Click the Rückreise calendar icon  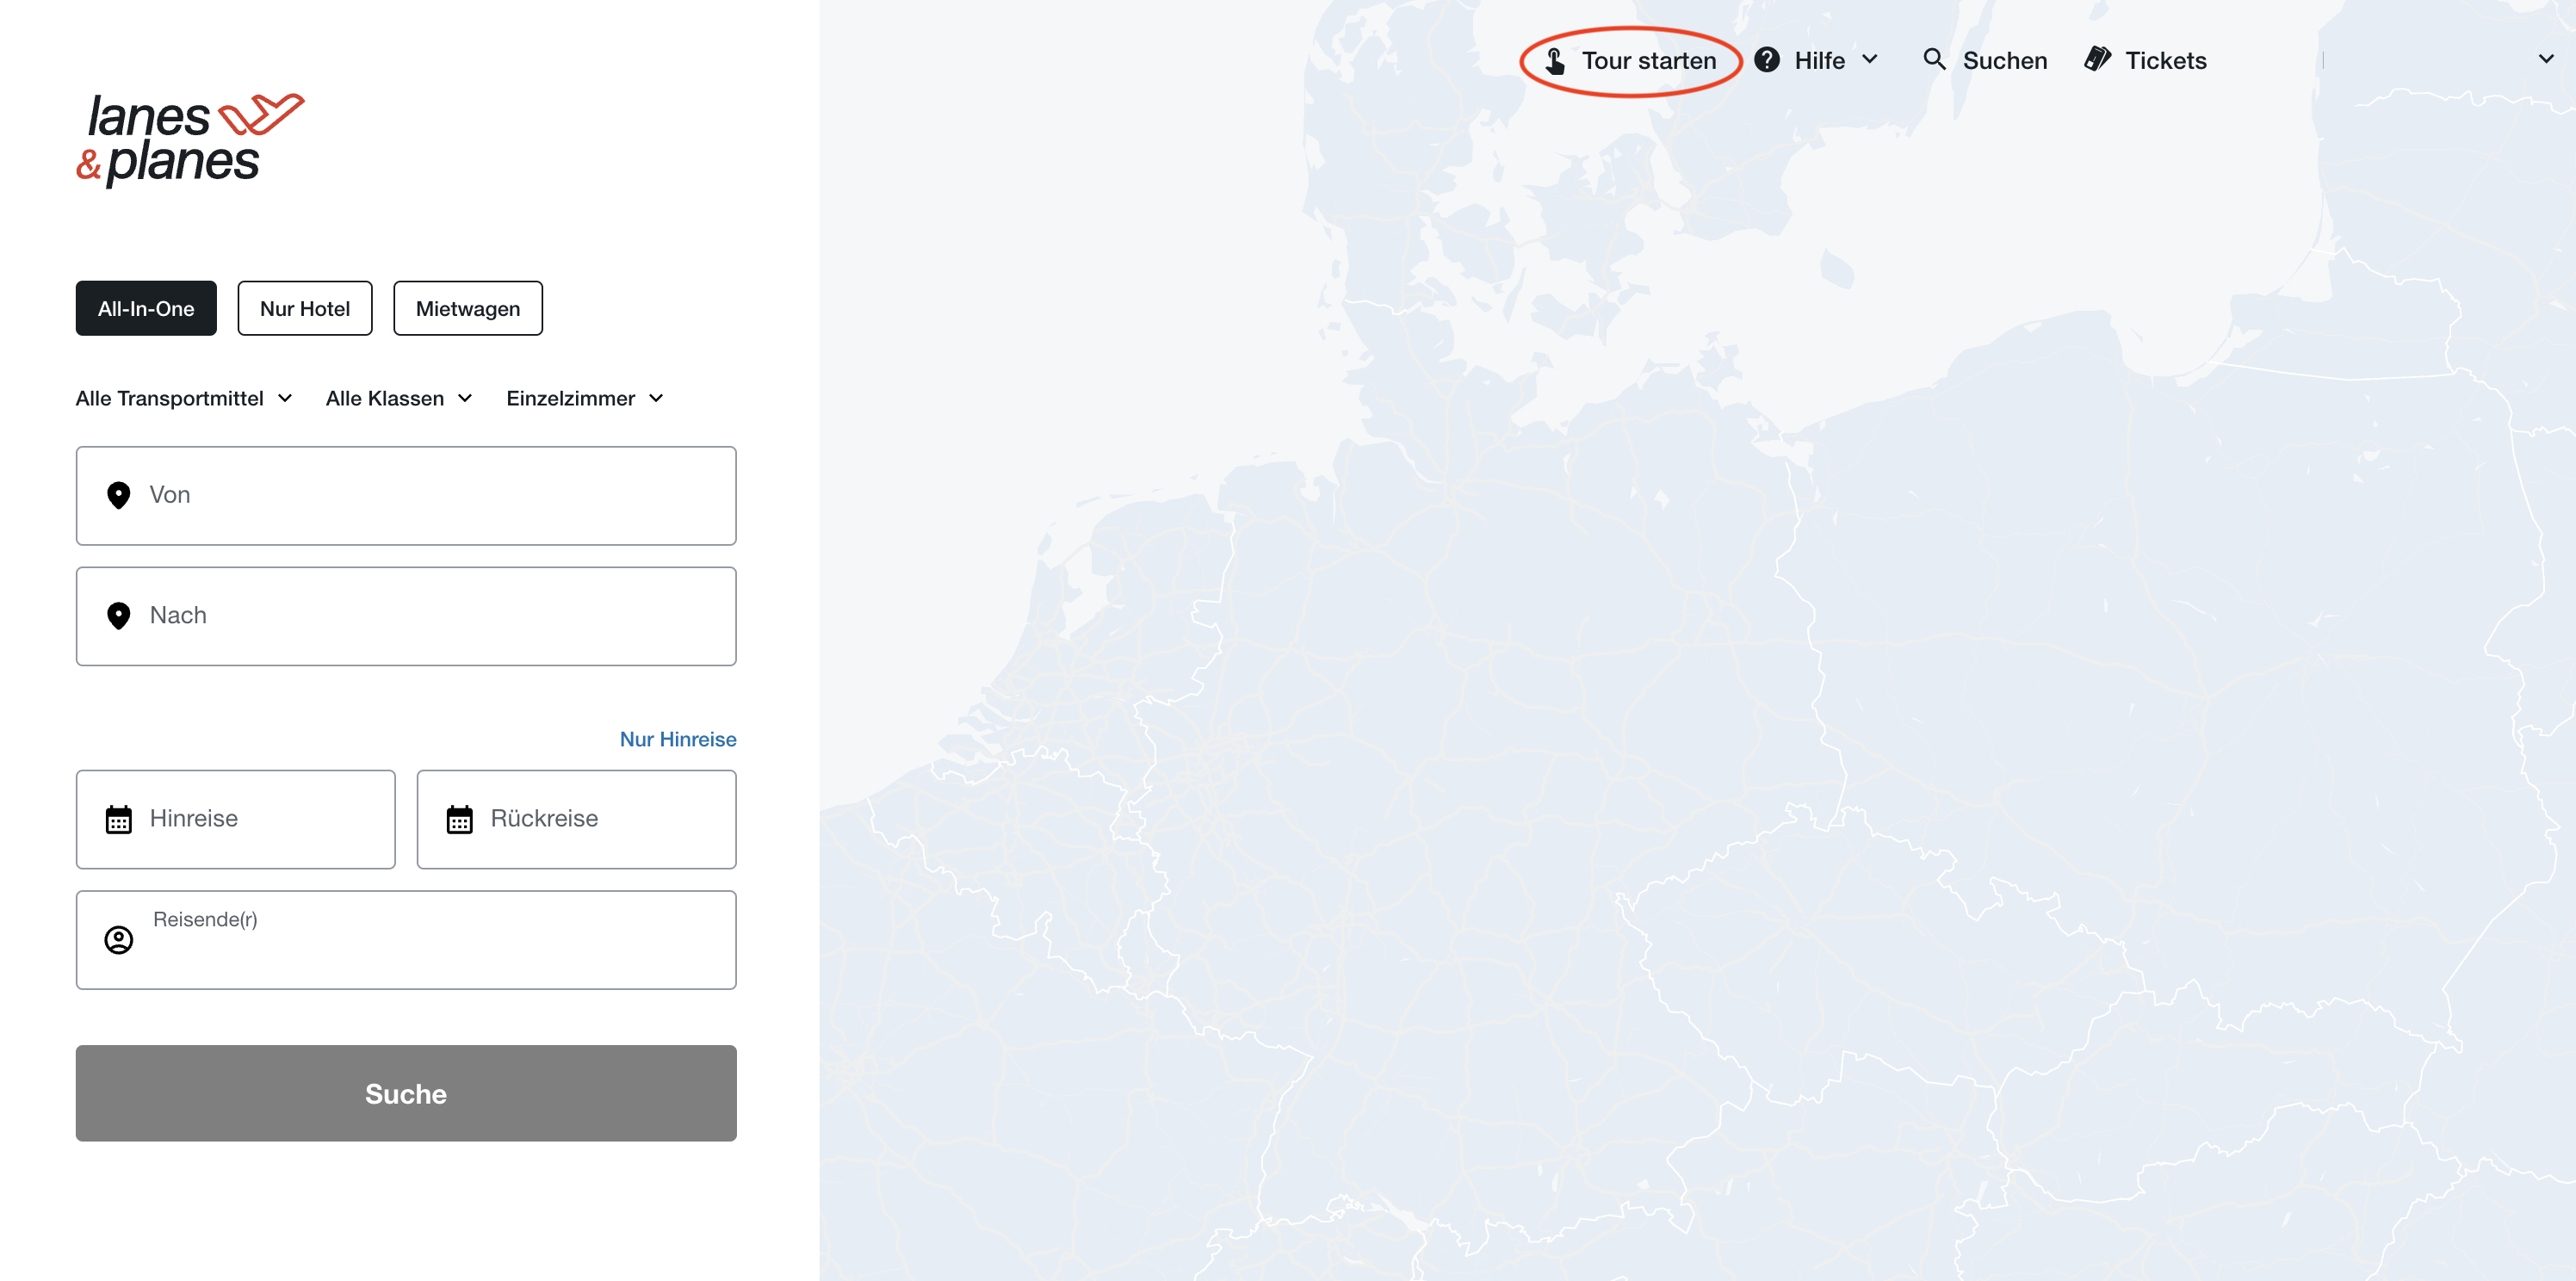pos(459,819)
